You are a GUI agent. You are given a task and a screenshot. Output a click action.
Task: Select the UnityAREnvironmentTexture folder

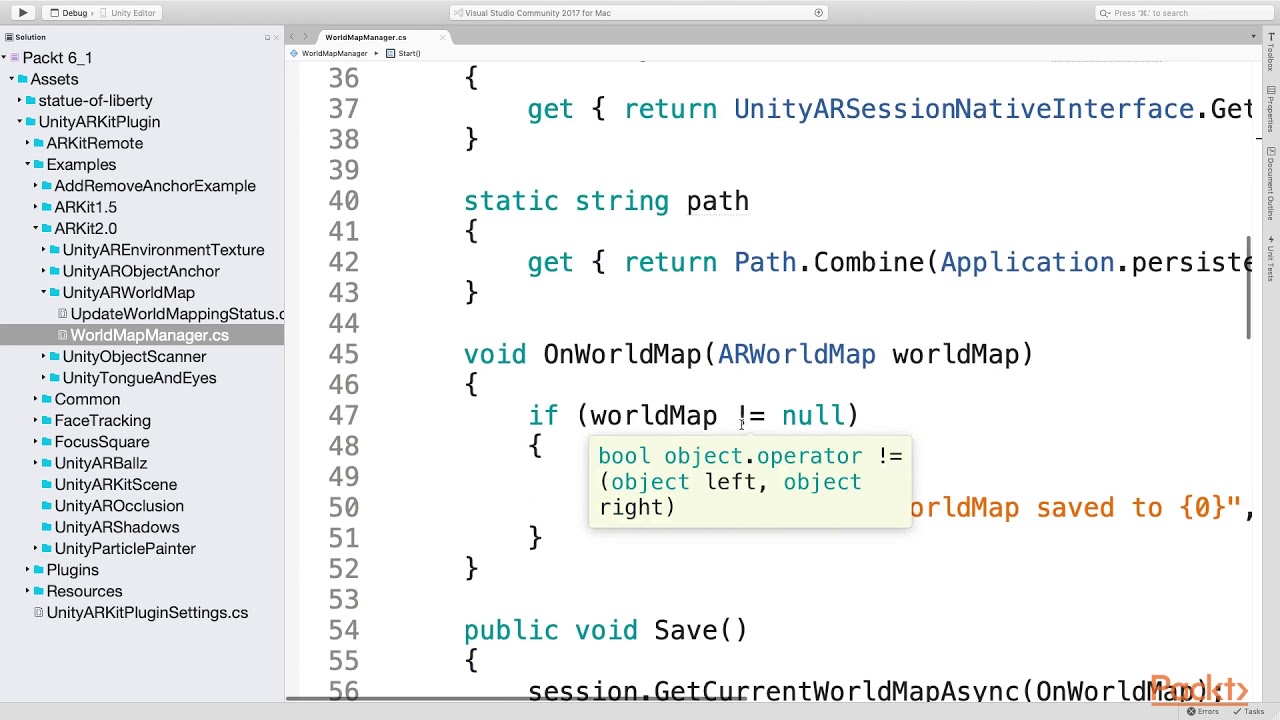(163, 250)
